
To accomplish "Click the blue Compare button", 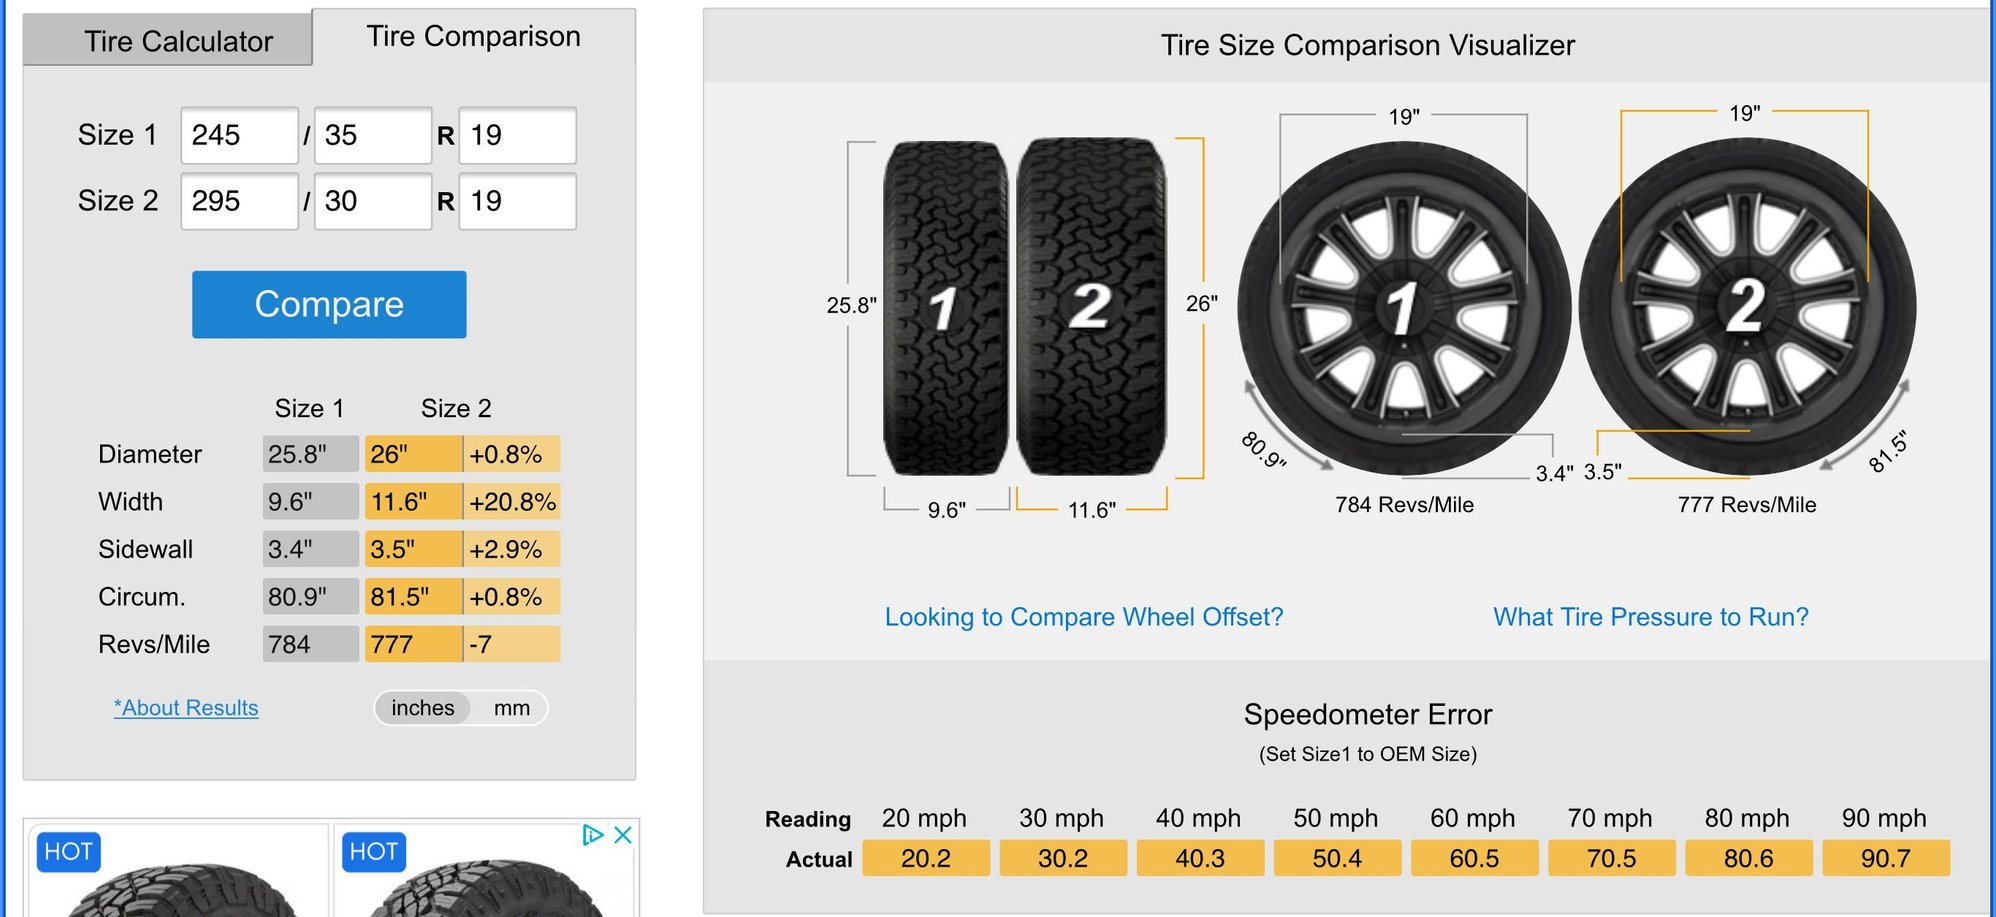I will (329, 304).
